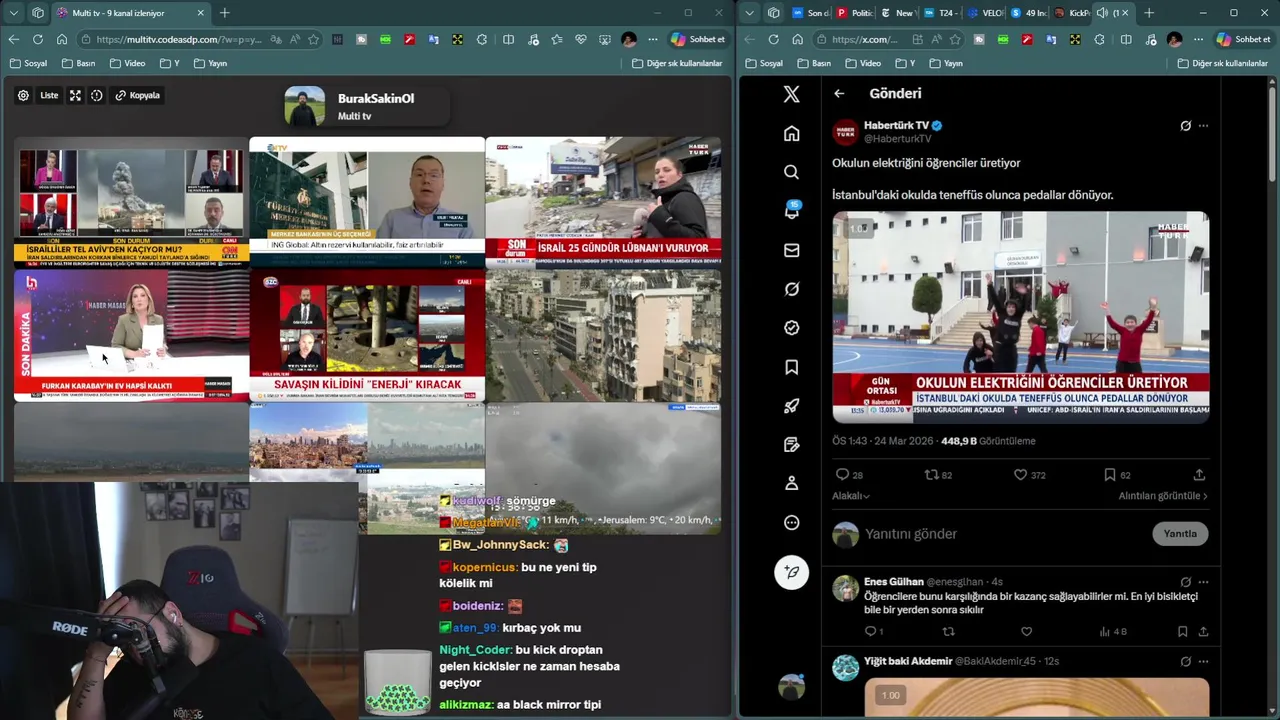Image resolution: width=1280 pixels, height=720 pixels.
Task: Bookmark the Habertürk post showing 62
Action: [1117, 475]
